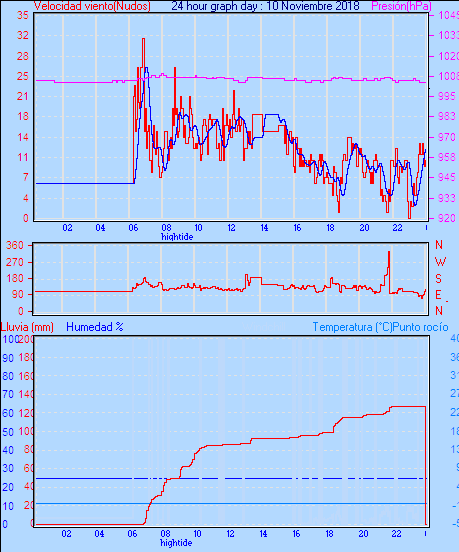Click the 7 knots label on wind axis
The height and width of the screenshot is (552, 459).
click(26, 177)
